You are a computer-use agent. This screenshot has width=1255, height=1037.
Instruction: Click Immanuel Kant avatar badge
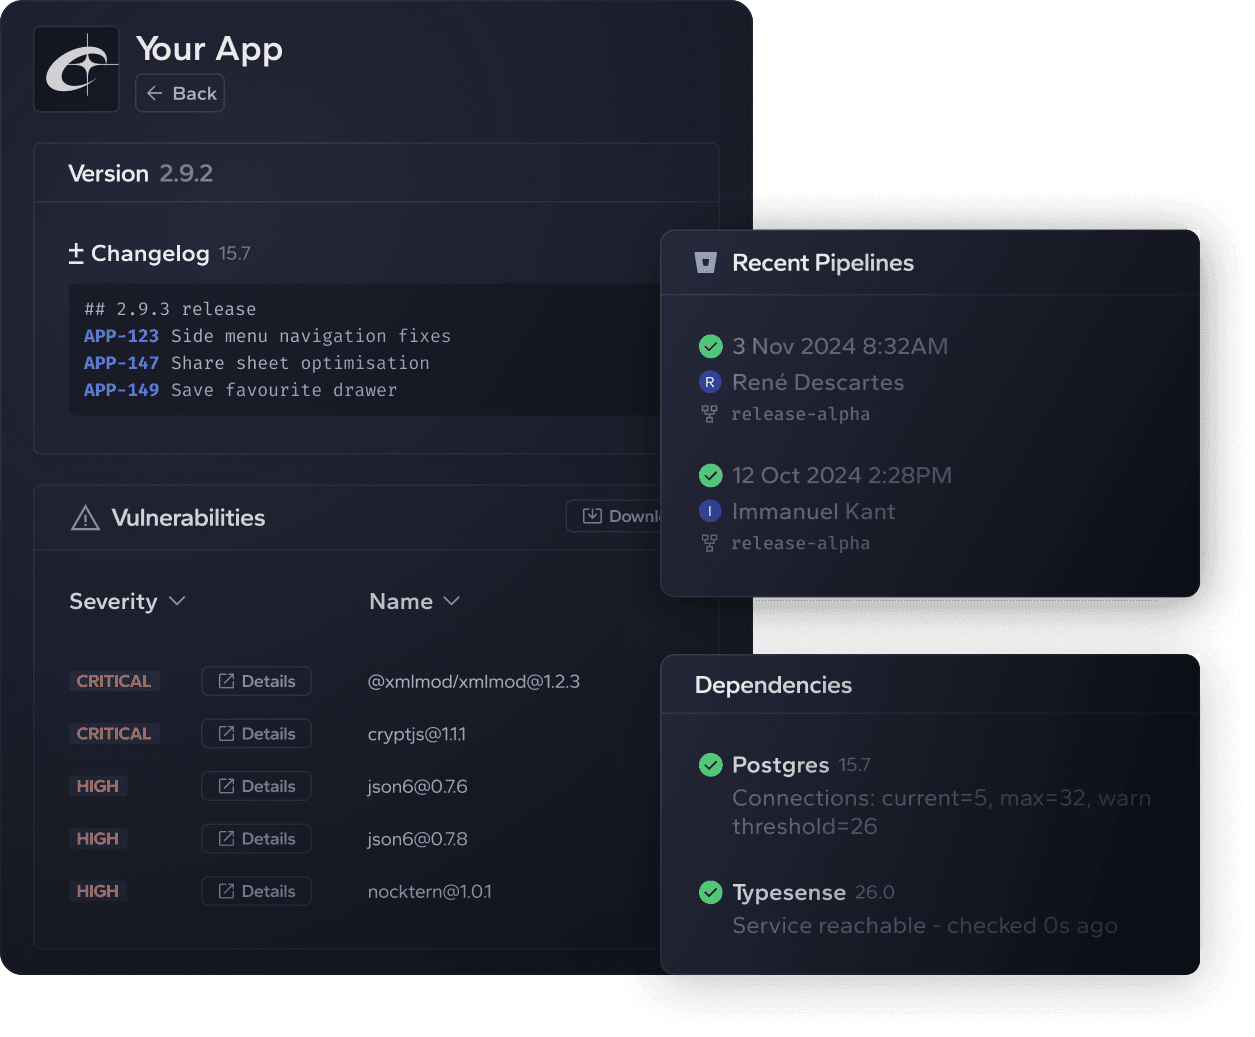pyautogui.click(x=710, y=511)
